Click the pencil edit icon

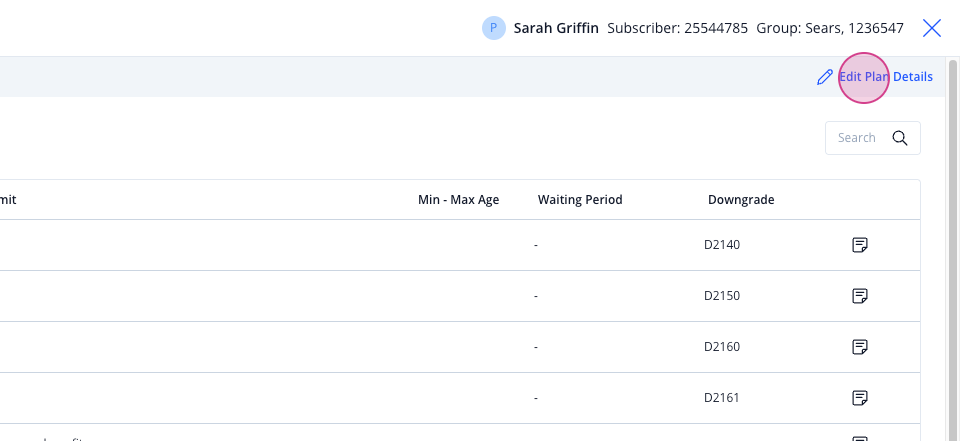[x=825, y=77]
